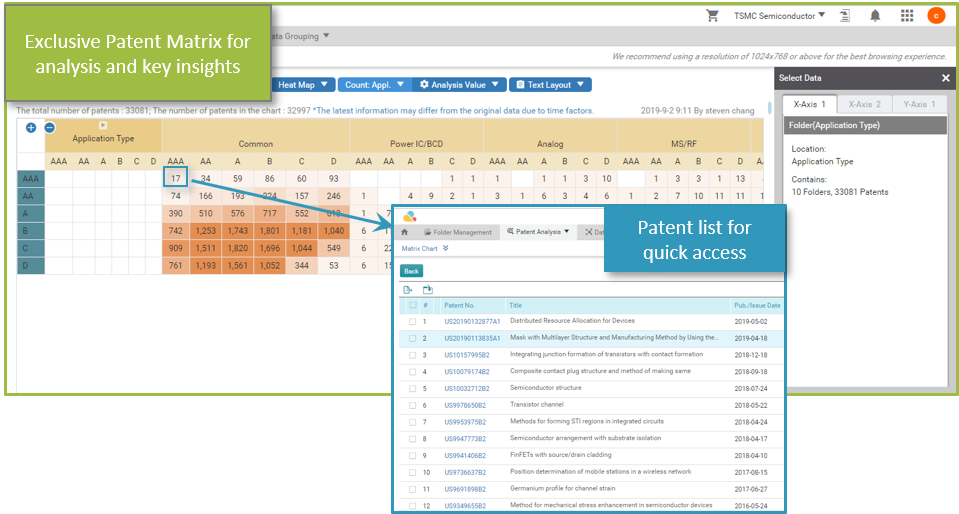959x514 pixels.
Task: Check the box for patent row 1
Action: (x=412, y=321)
